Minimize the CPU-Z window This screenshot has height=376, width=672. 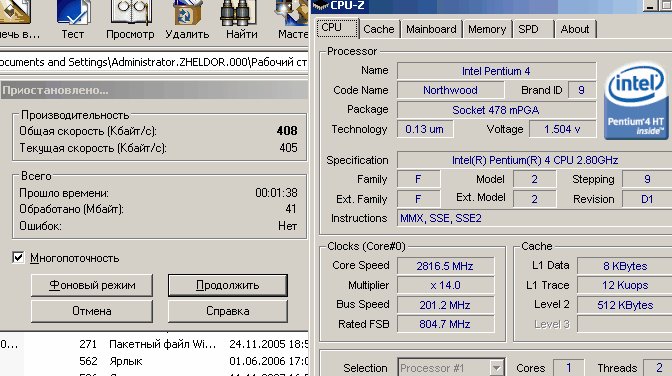click(x=650, y=6)
